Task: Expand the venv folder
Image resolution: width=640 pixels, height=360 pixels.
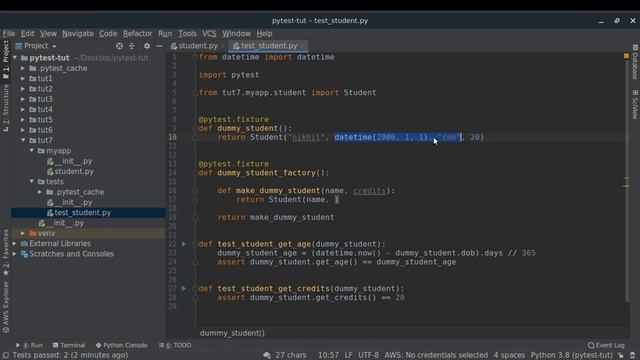Action: (23, 233)
